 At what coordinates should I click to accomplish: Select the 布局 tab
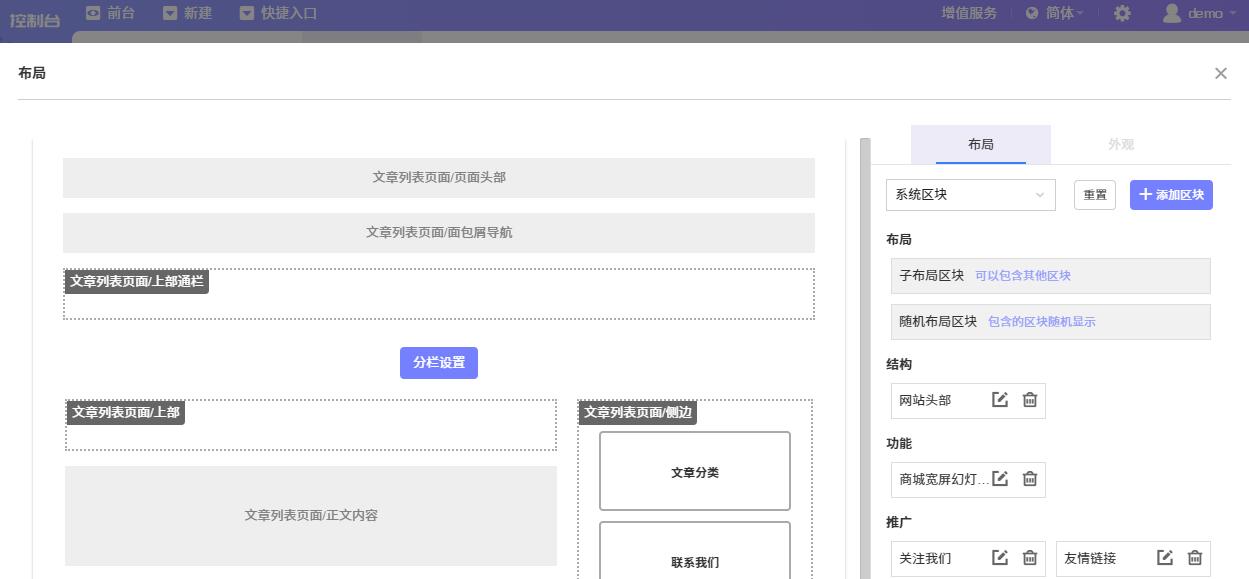click(x=980, y=145)
